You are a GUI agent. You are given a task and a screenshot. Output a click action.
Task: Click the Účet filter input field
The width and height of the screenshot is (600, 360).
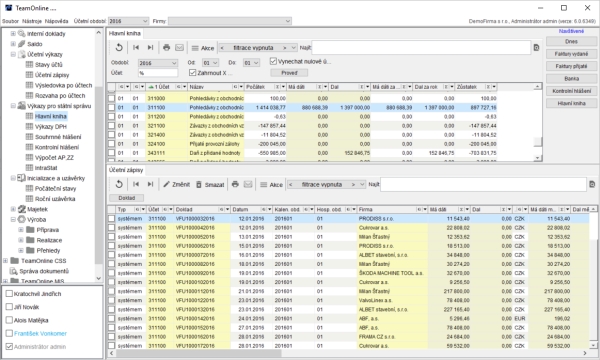click(x=158, y=73)
